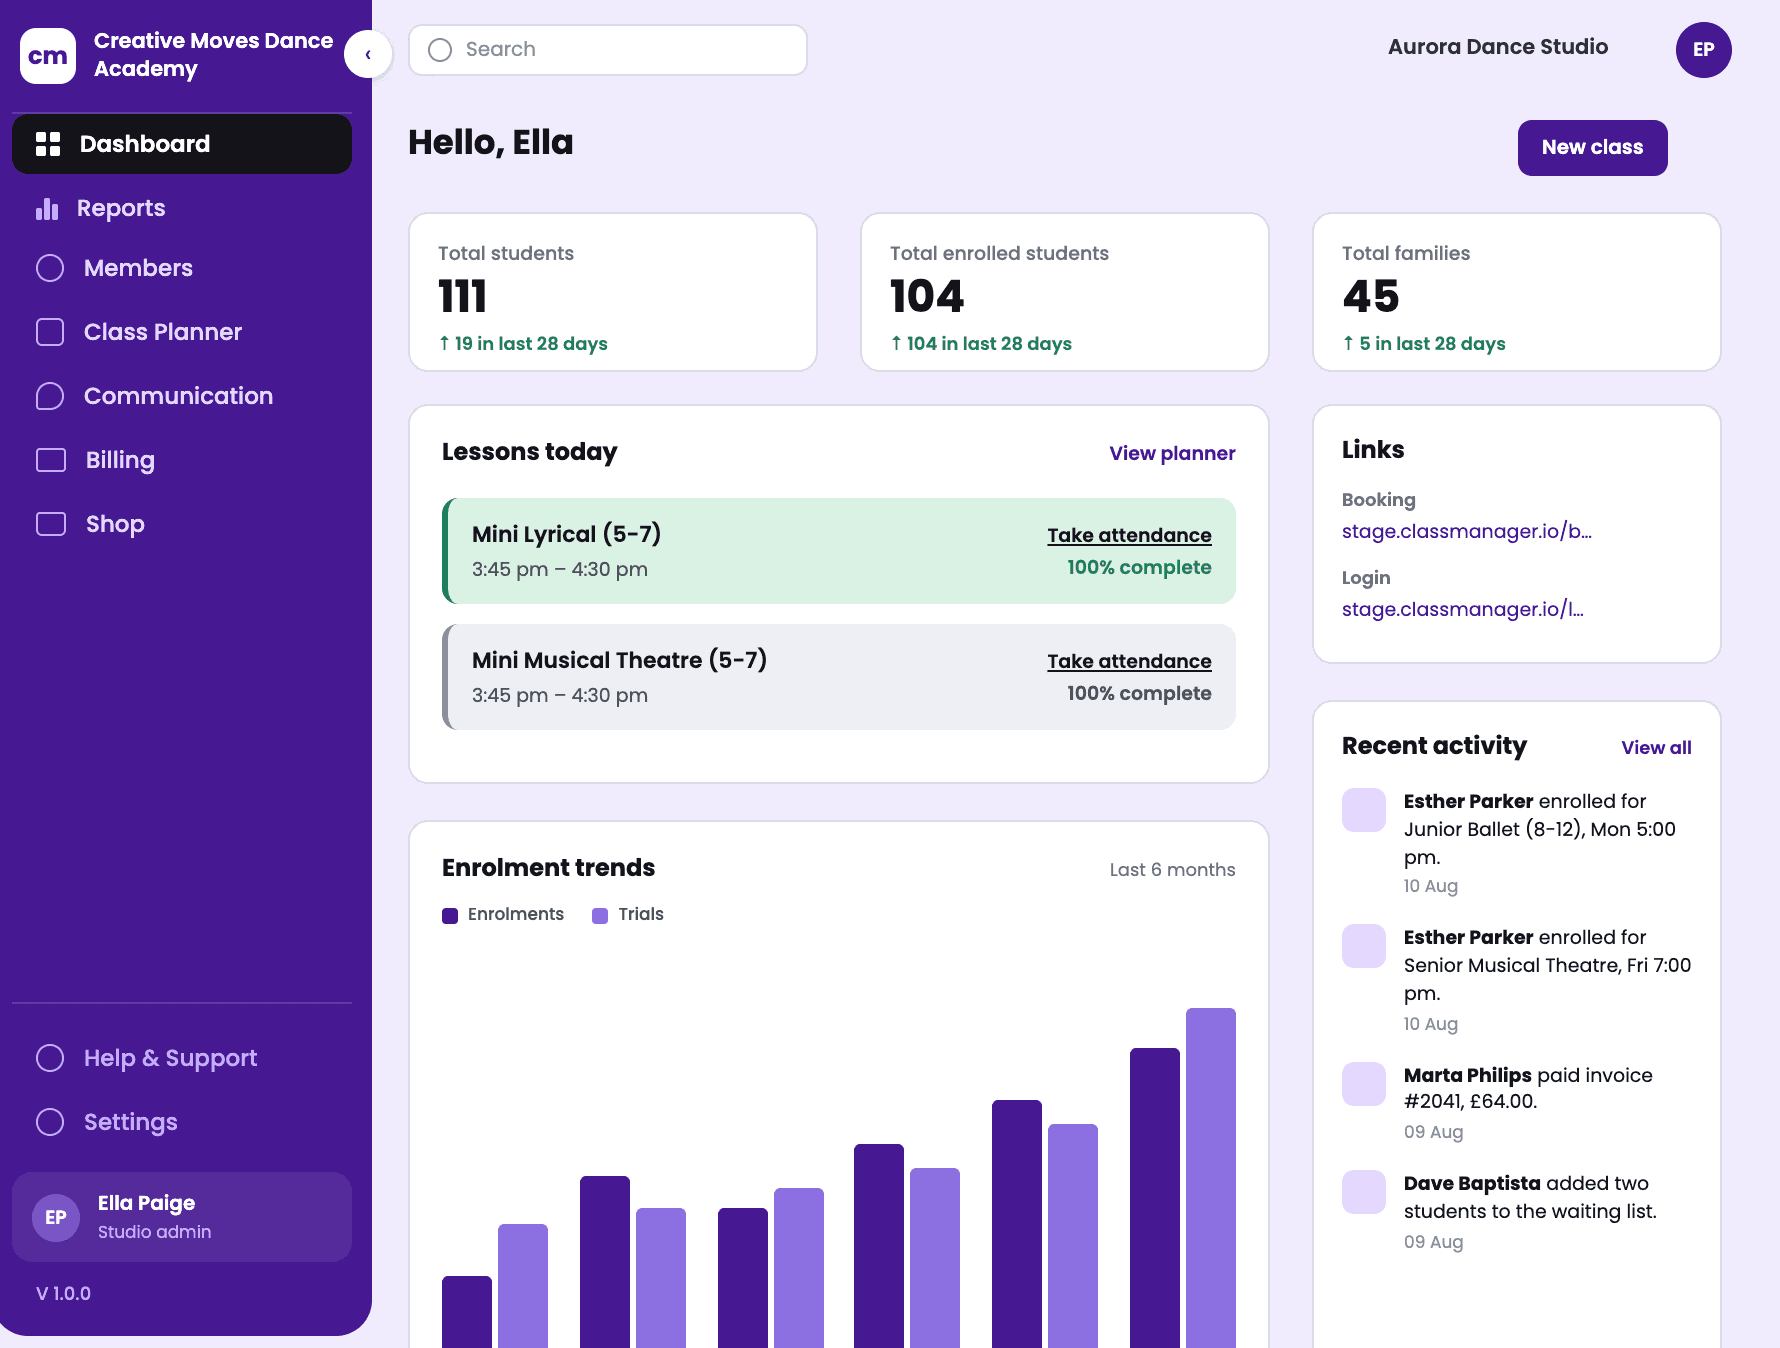Click '19 in last 28 days' text
Screen dimensions: 1780x1348
click(531, 343)
